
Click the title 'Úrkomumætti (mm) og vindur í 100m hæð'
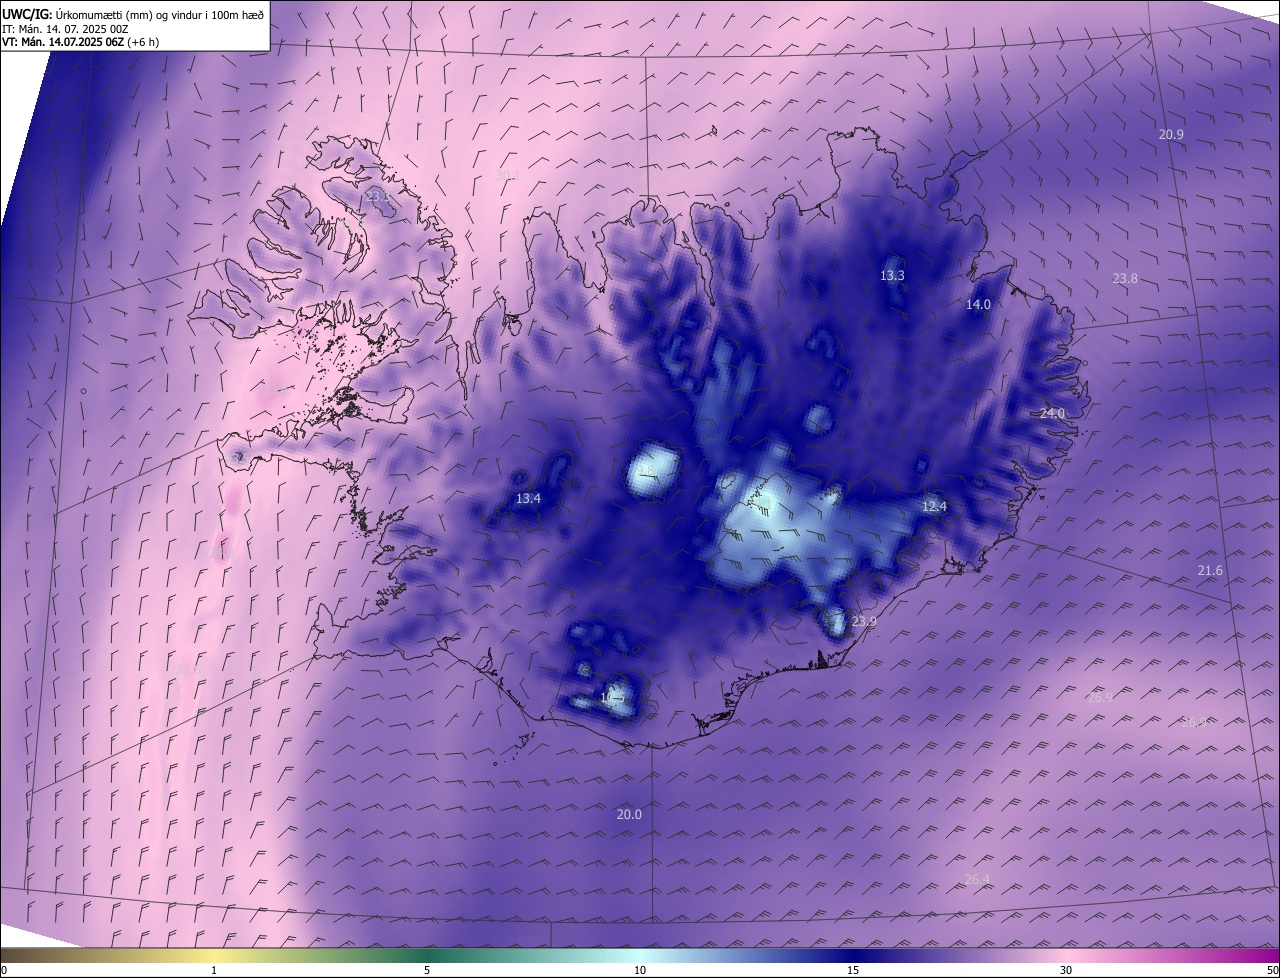(160, 14)
